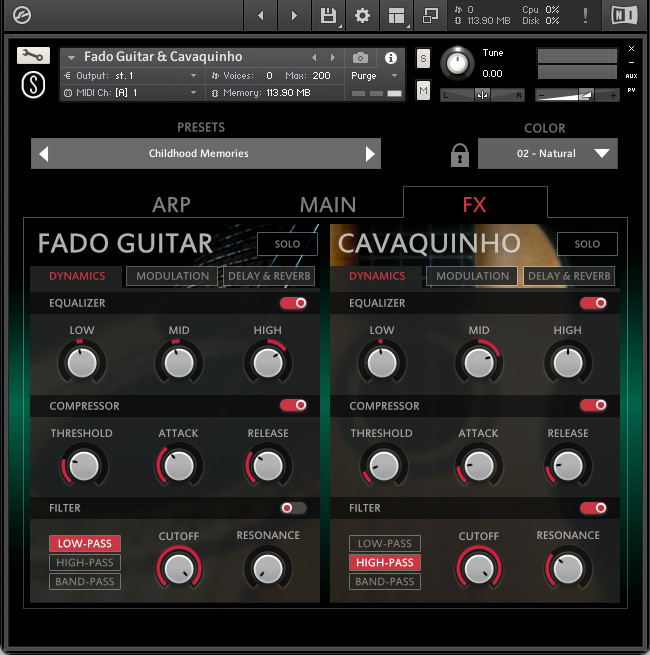Go to next instrument with top toolbar right arrow
650x655 pixels.
tap(295, 15)
